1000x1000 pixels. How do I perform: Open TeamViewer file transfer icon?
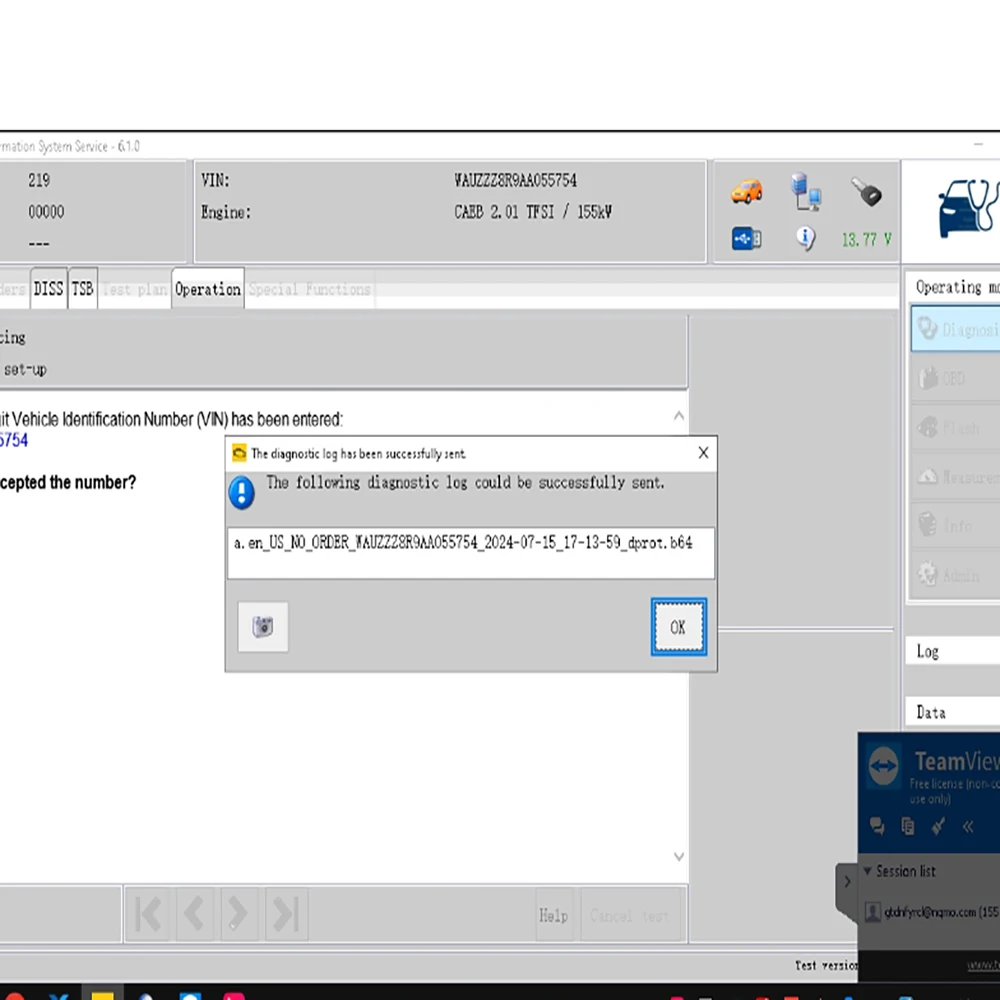908,827
